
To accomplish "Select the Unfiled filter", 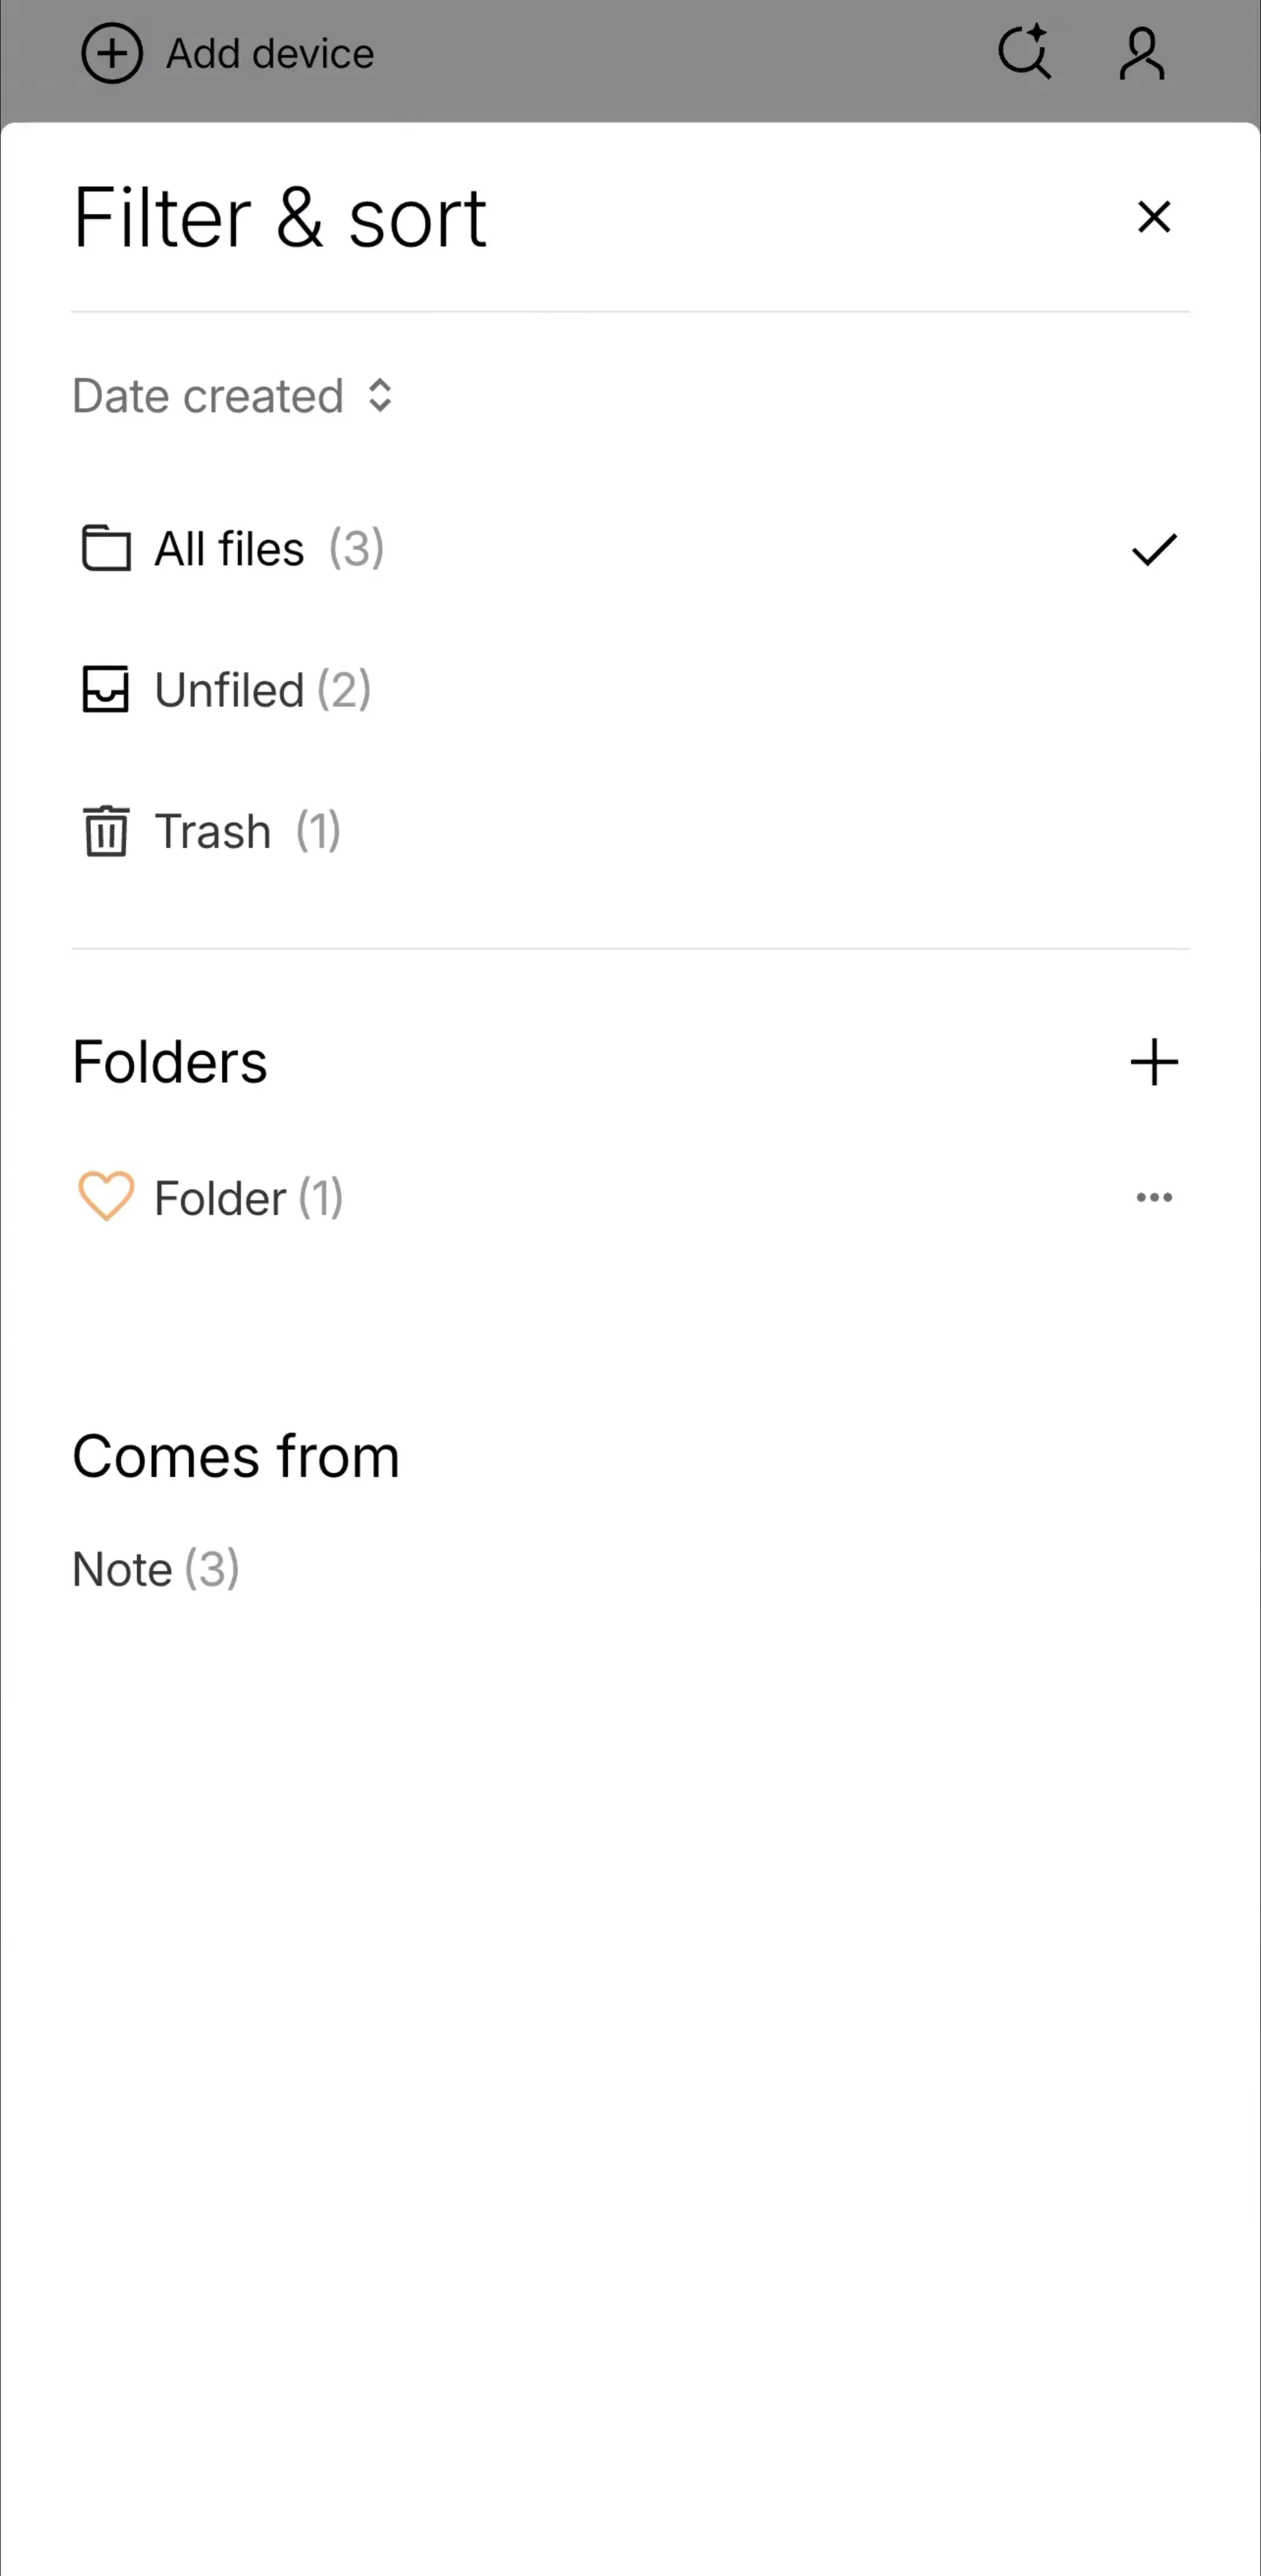I will (x=630, y=690).
